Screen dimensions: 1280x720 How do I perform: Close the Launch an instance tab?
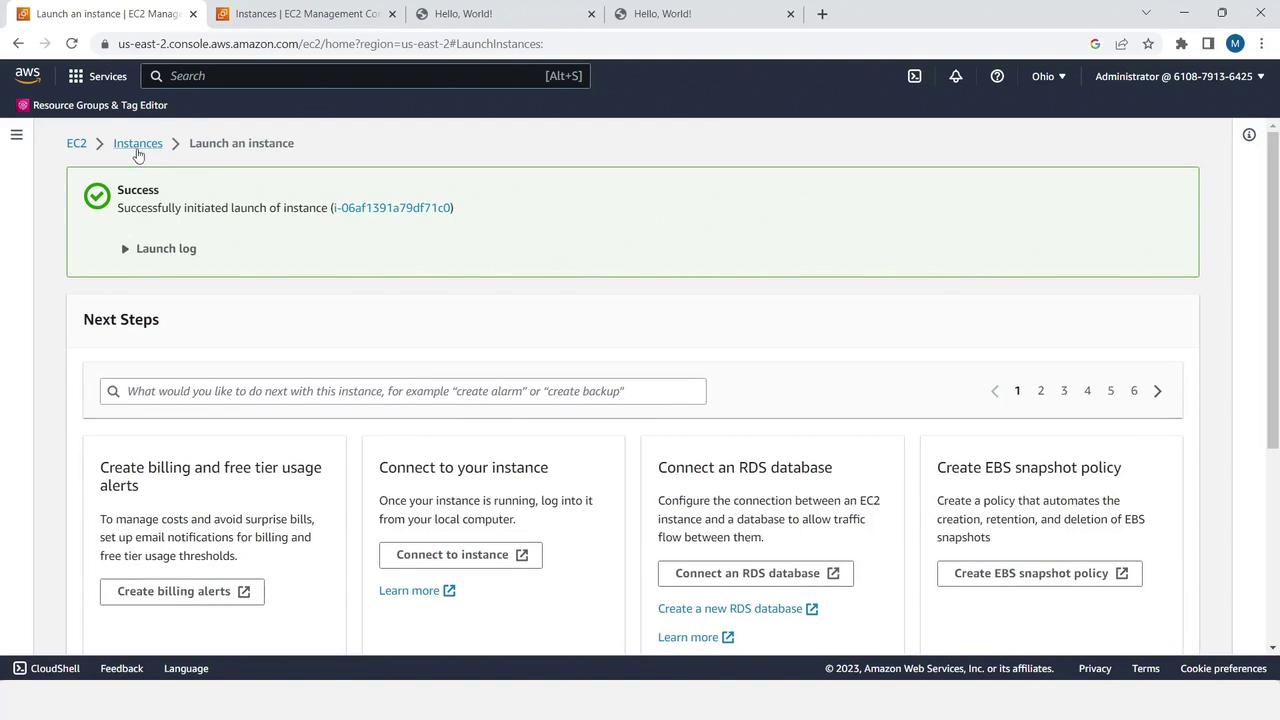(193, 14)
